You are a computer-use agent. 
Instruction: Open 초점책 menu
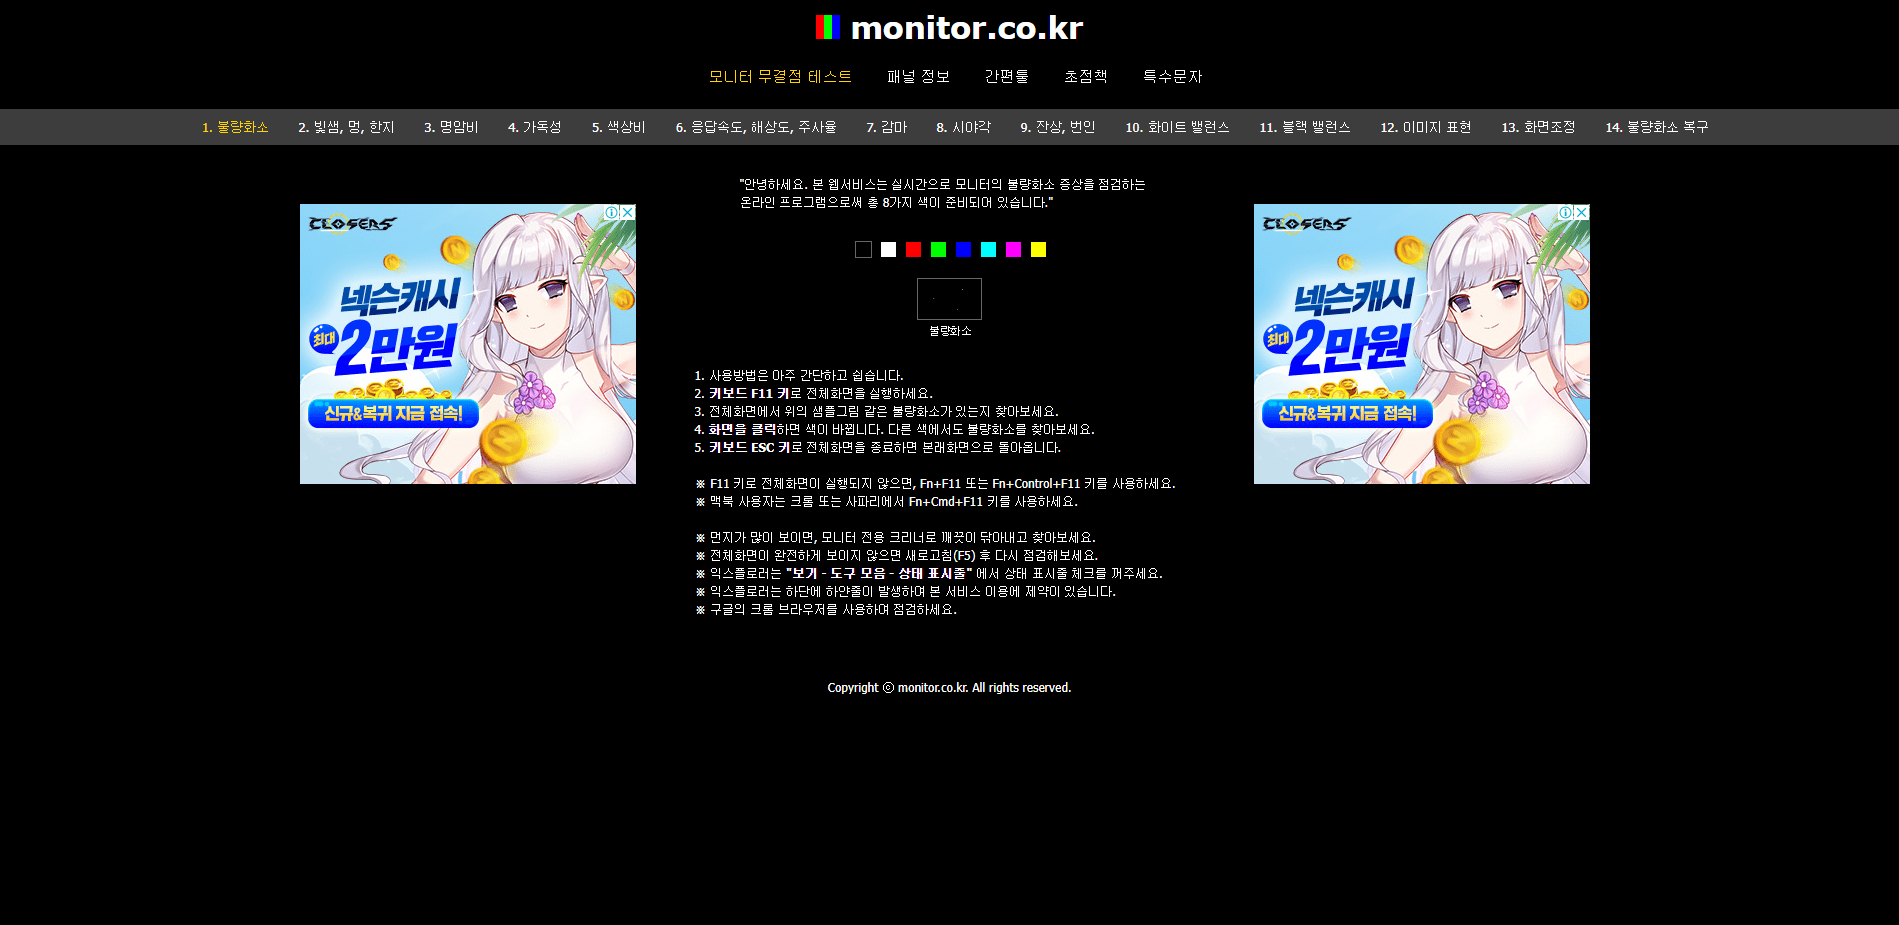point(1085,76)
